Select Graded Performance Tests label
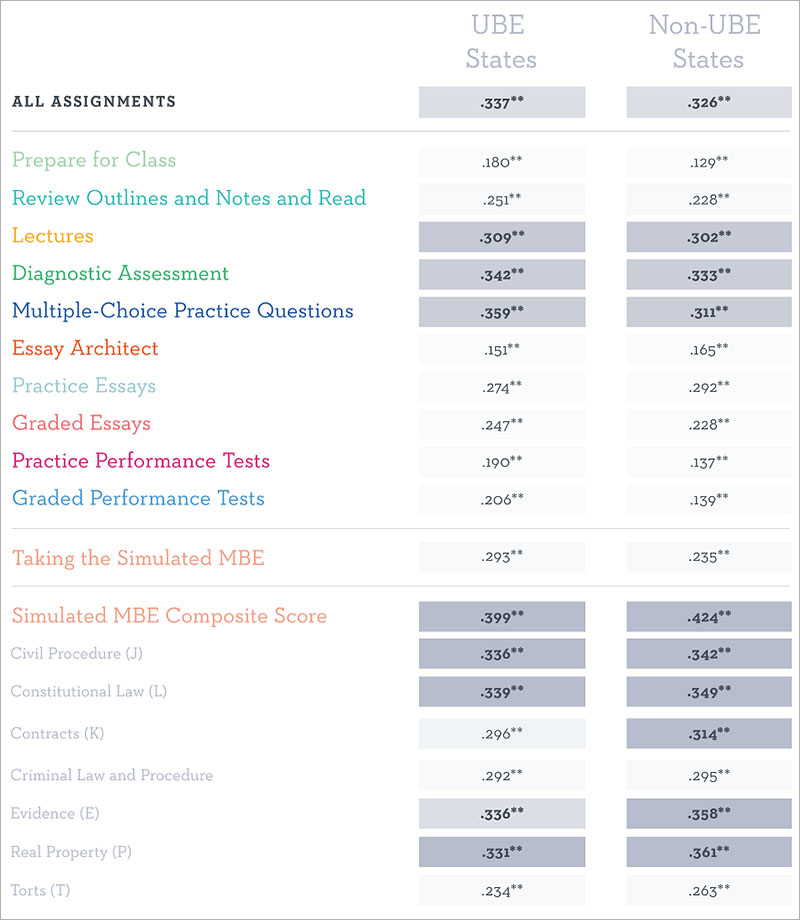Viewport: 800px width, 920px height. pos(138,498)
